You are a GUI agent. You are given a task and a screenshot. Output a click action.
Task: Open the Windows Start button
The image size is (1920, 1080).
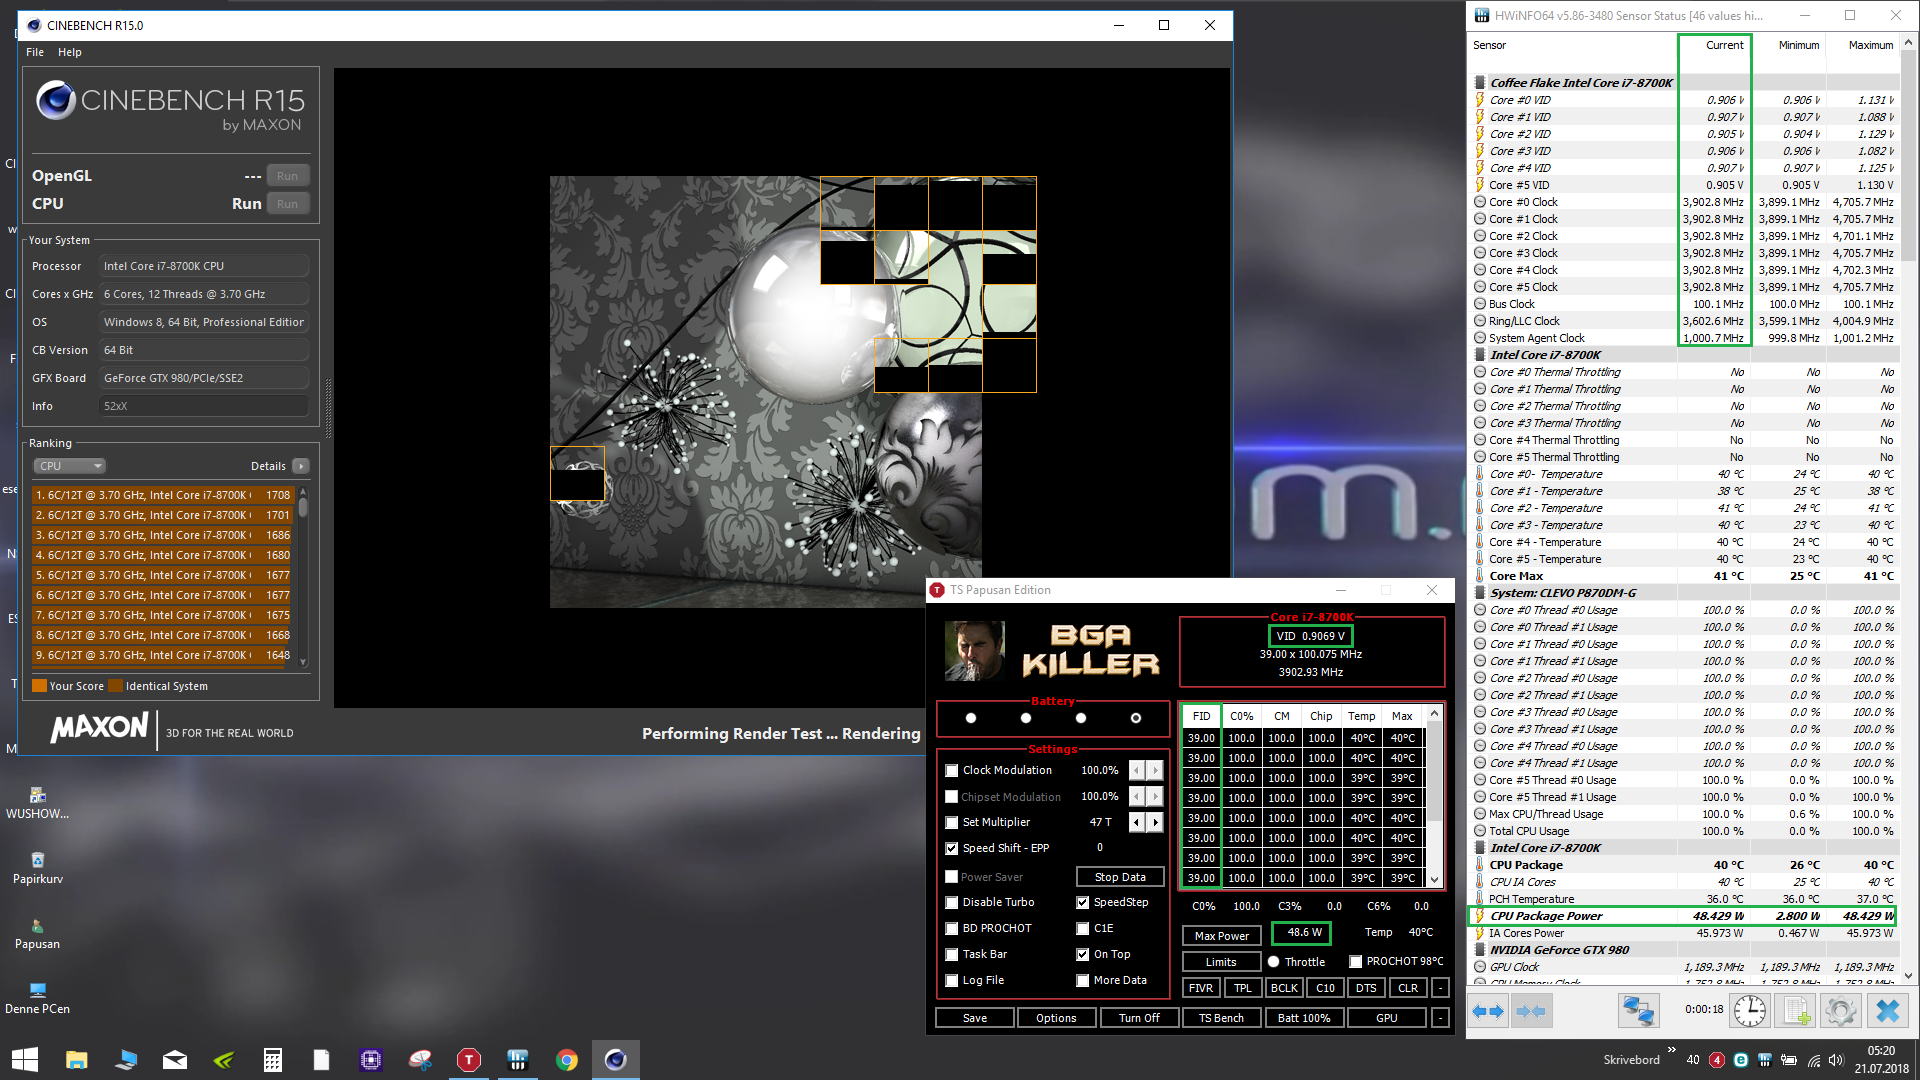pyautogui.click(x=25, y=1060)
